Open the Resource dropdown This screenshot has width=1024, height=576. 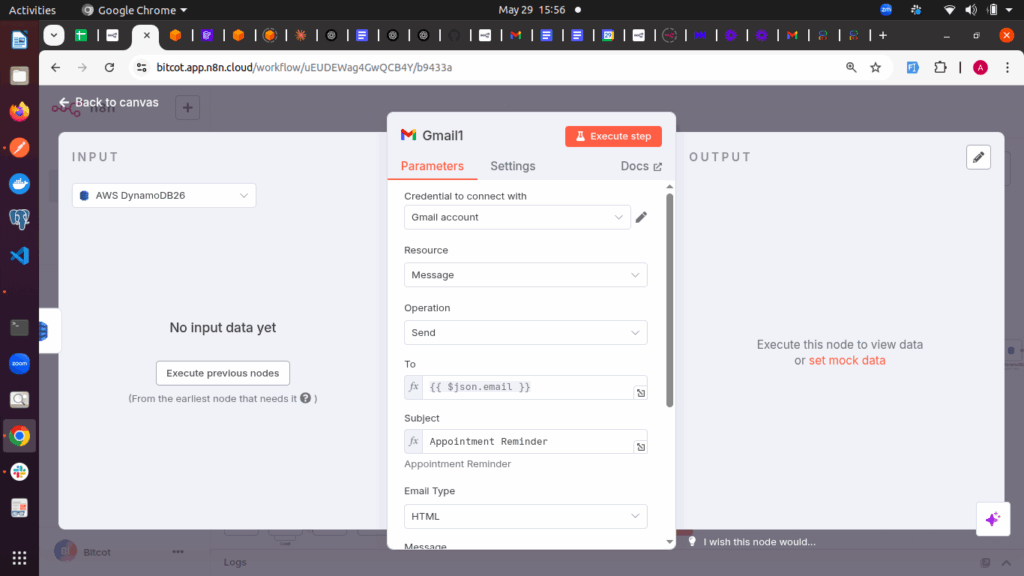pos(525,274)
